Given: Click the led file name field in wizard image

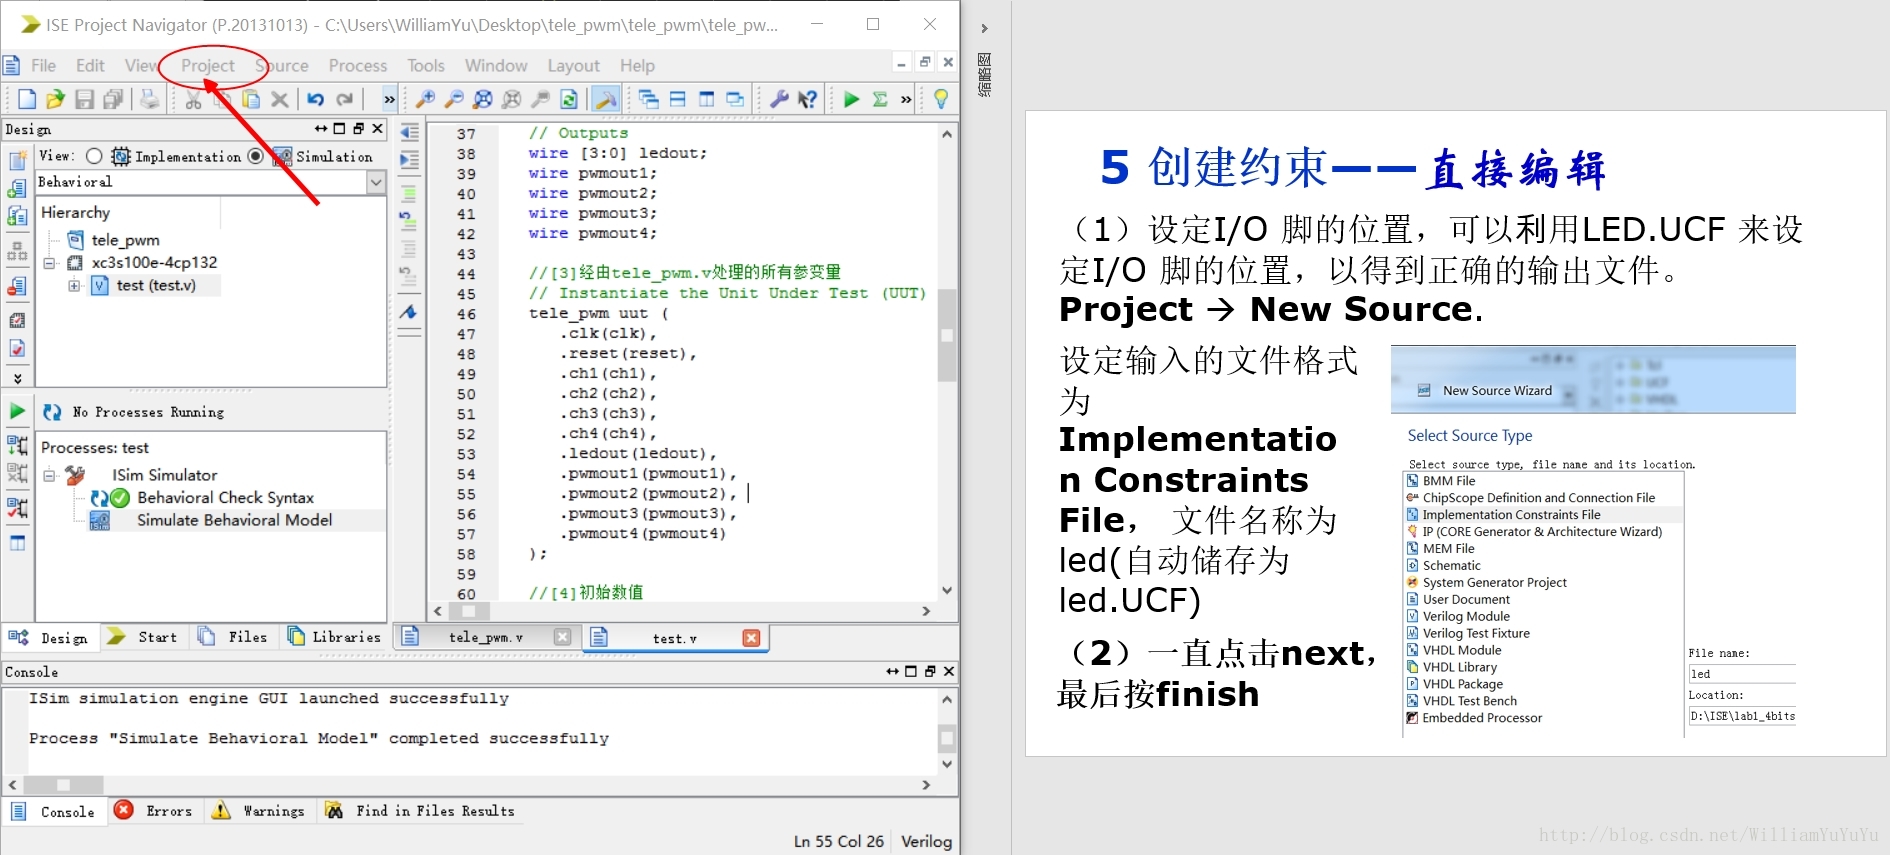Looking at the screenshot, I should click(1742, 674).
